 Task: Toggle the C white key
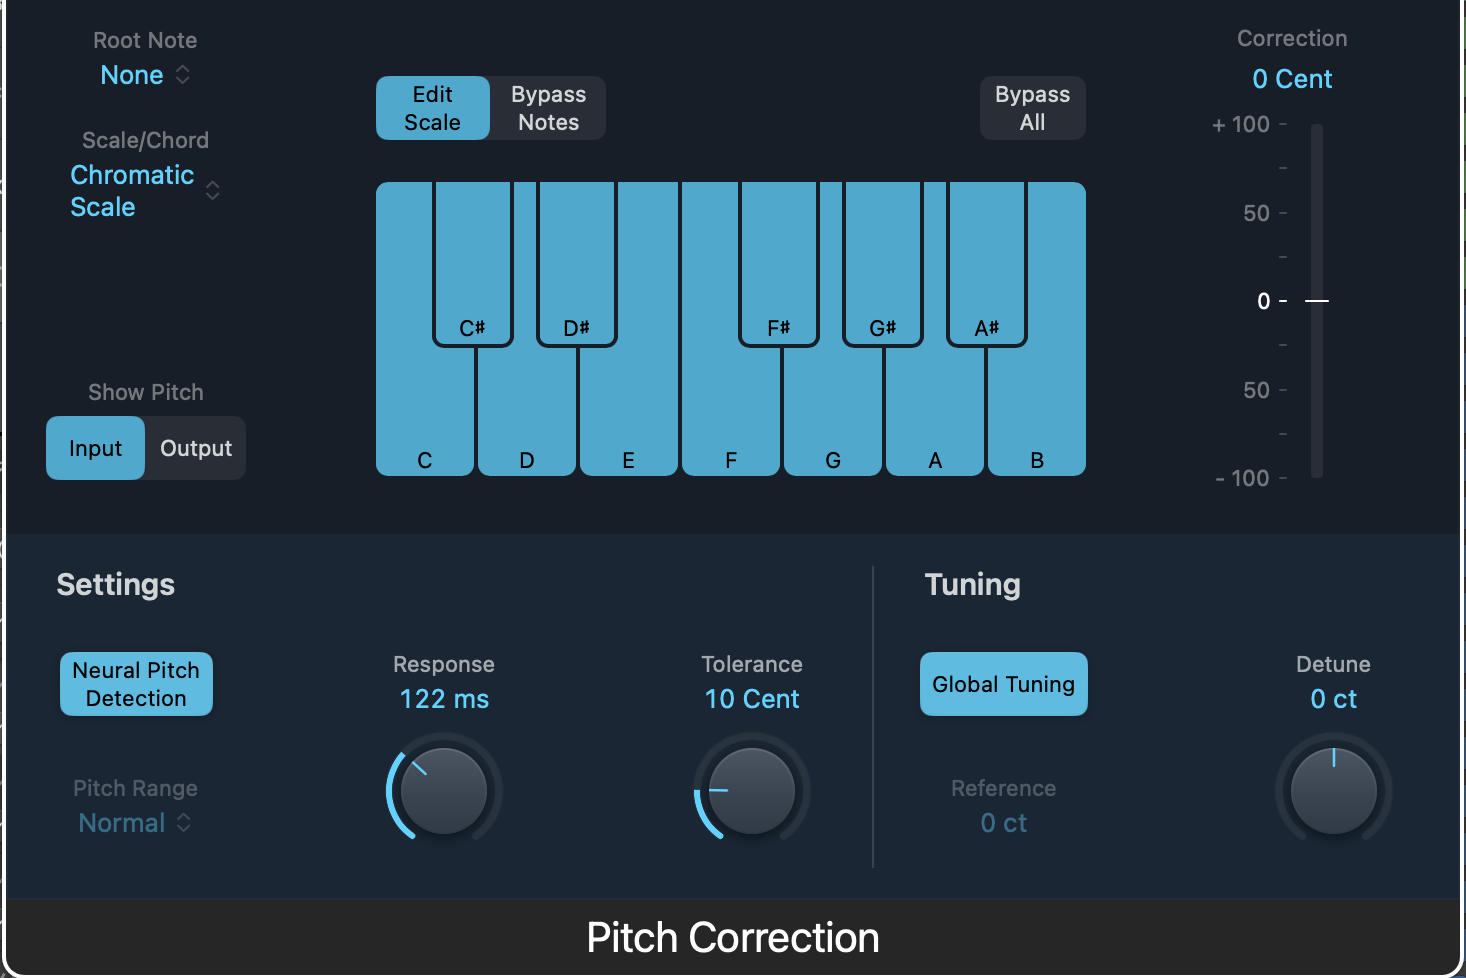pyautogui.click(x=424, y=420)
